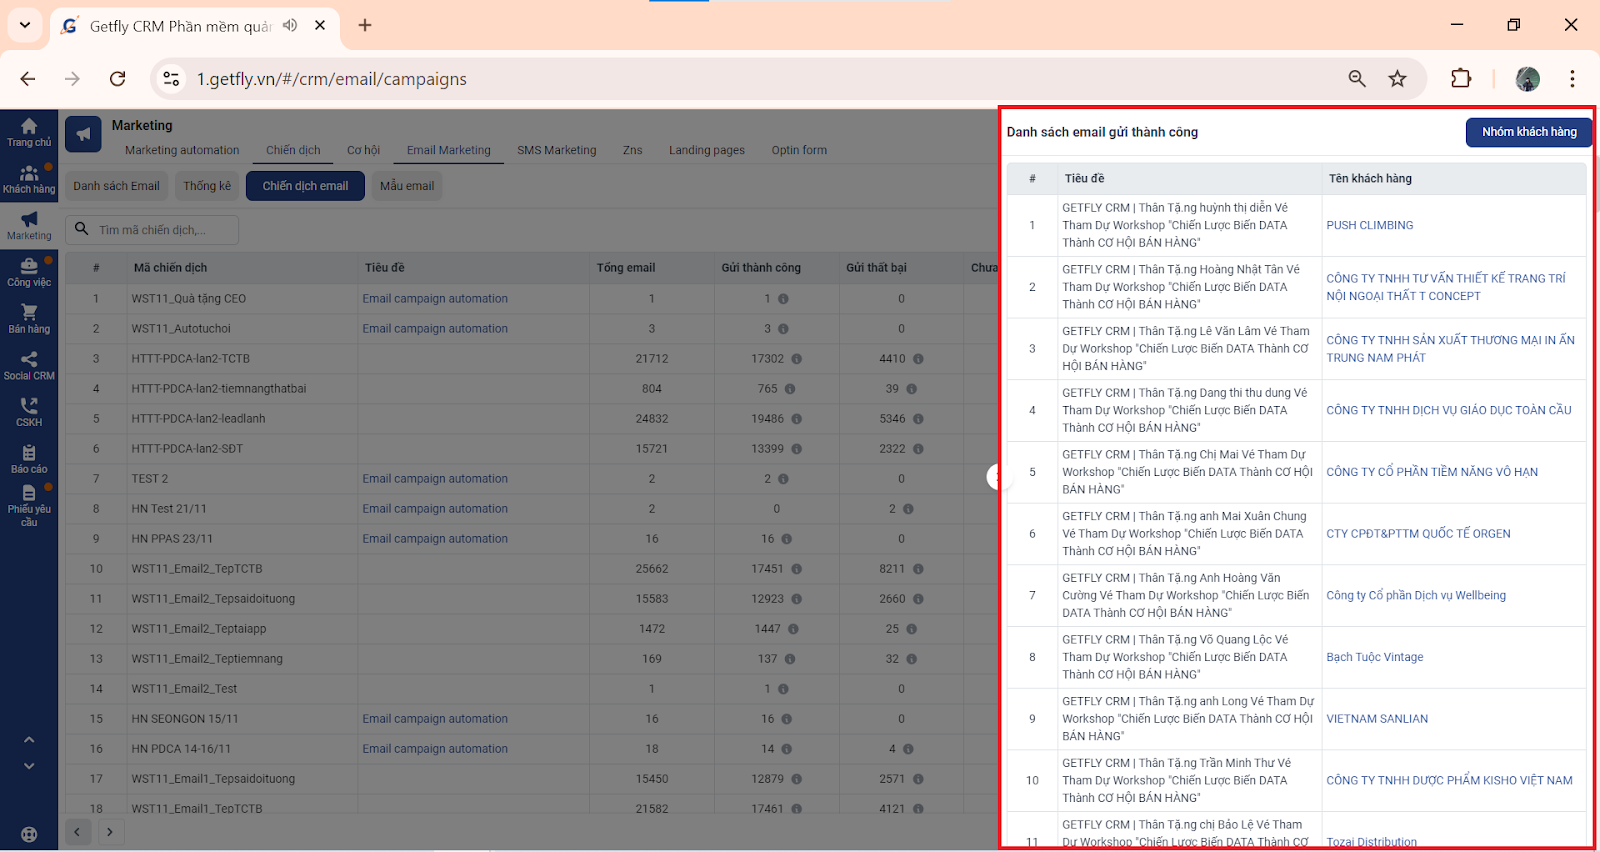Click sidebar scroll-down chevron
The image size is (1600, 852).
point(29,766)
